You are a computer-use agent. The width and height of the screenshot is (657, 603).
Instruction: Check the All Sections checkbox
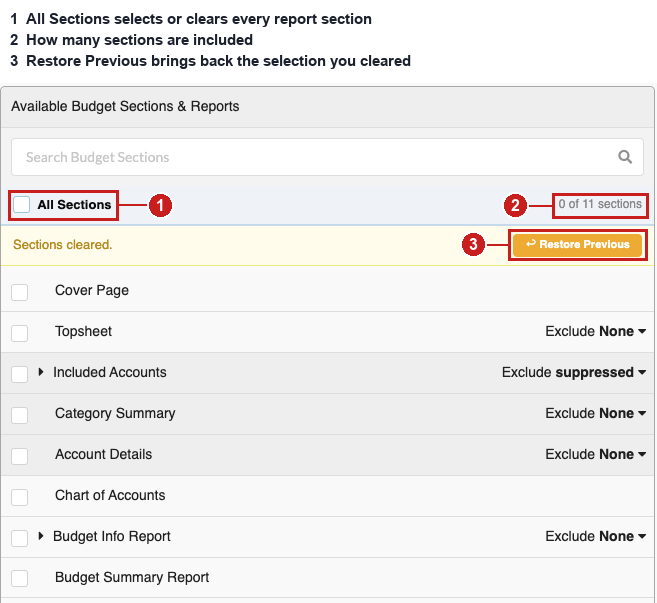21,205
